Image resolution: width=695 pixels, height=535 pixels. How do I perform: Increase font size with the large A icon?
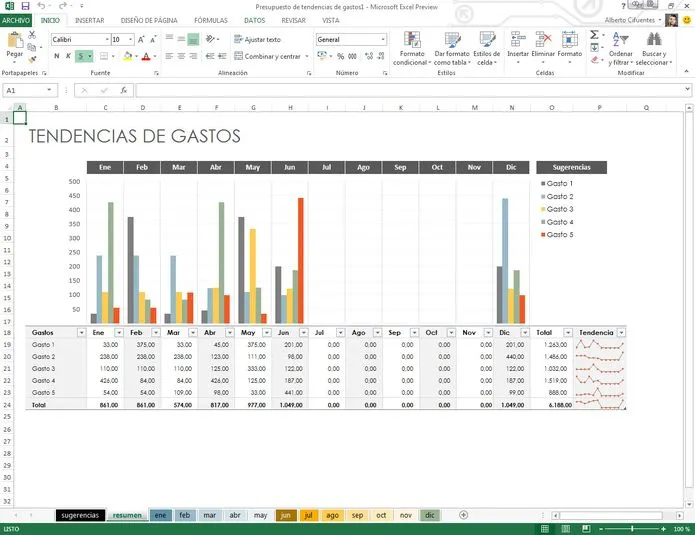pyautogui.click(x=141, y=39)
